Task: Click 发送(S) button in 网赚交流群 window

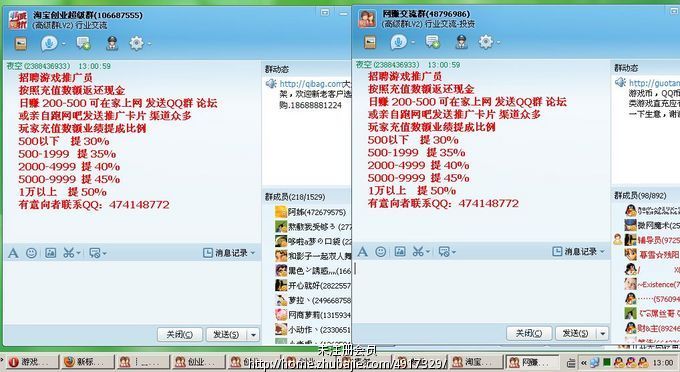Action: [x=575, y=333]
